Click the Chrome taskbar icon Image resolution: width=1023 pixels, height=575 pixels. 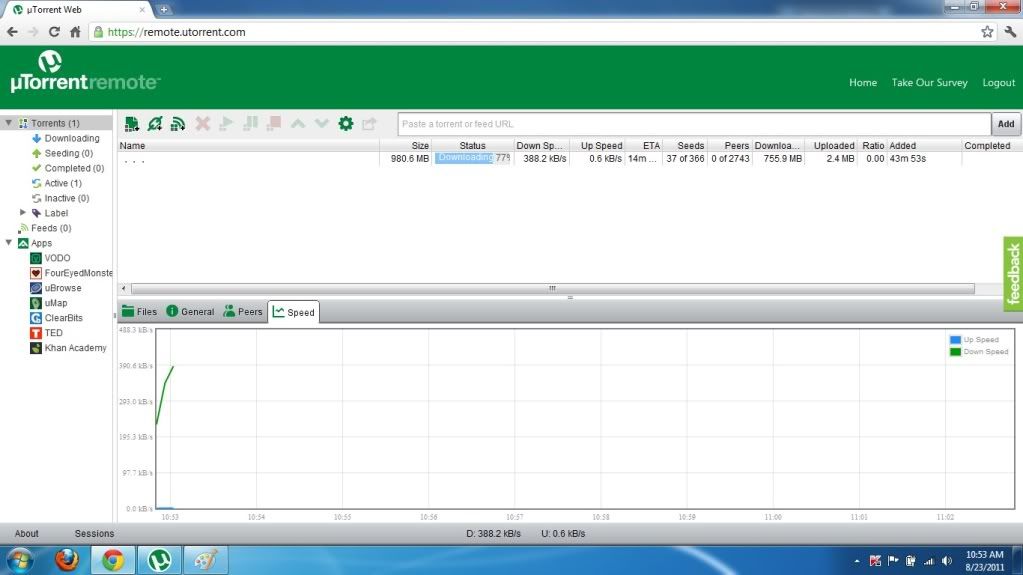113,560
